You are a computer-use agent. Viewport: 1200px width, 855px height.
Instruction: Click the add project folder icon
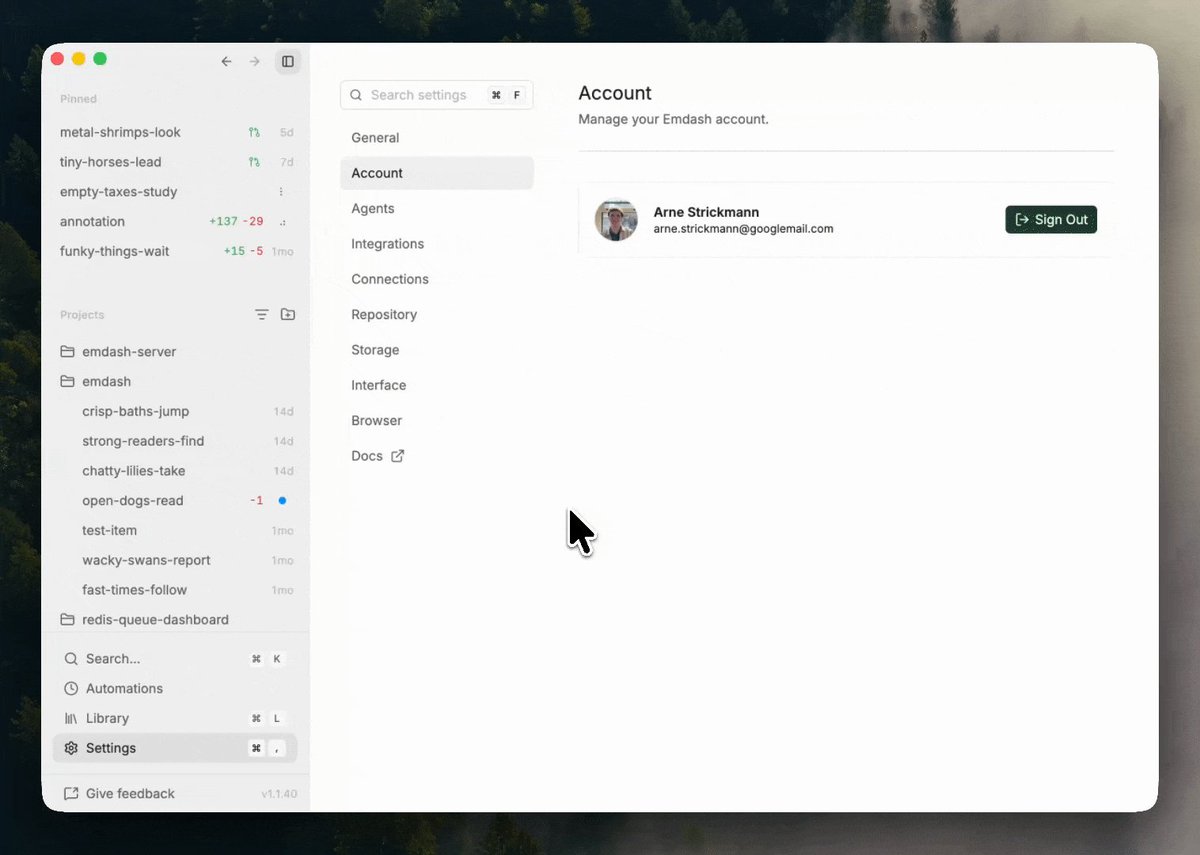[288, 314]
